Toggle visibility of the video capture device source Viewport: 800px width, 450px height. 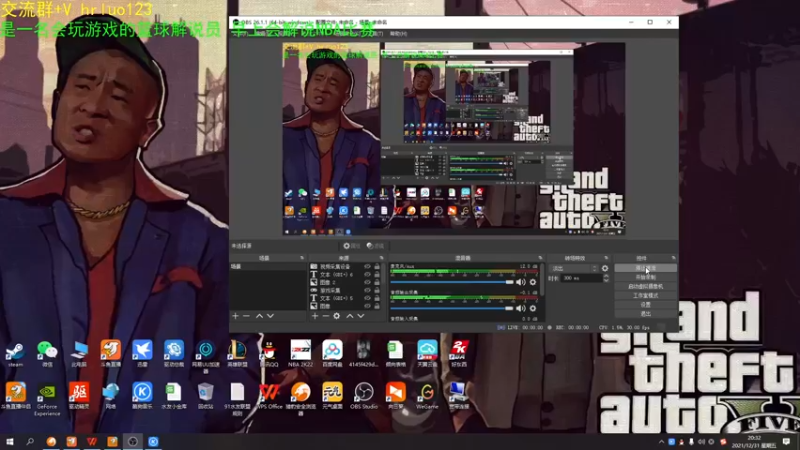click(x=367, y=267)
